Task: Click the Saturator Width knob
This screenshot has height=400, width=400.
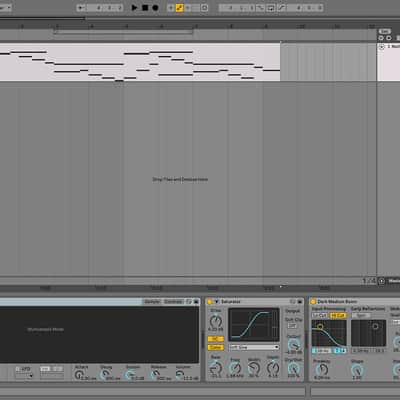Action: click(x=254, y=368)
